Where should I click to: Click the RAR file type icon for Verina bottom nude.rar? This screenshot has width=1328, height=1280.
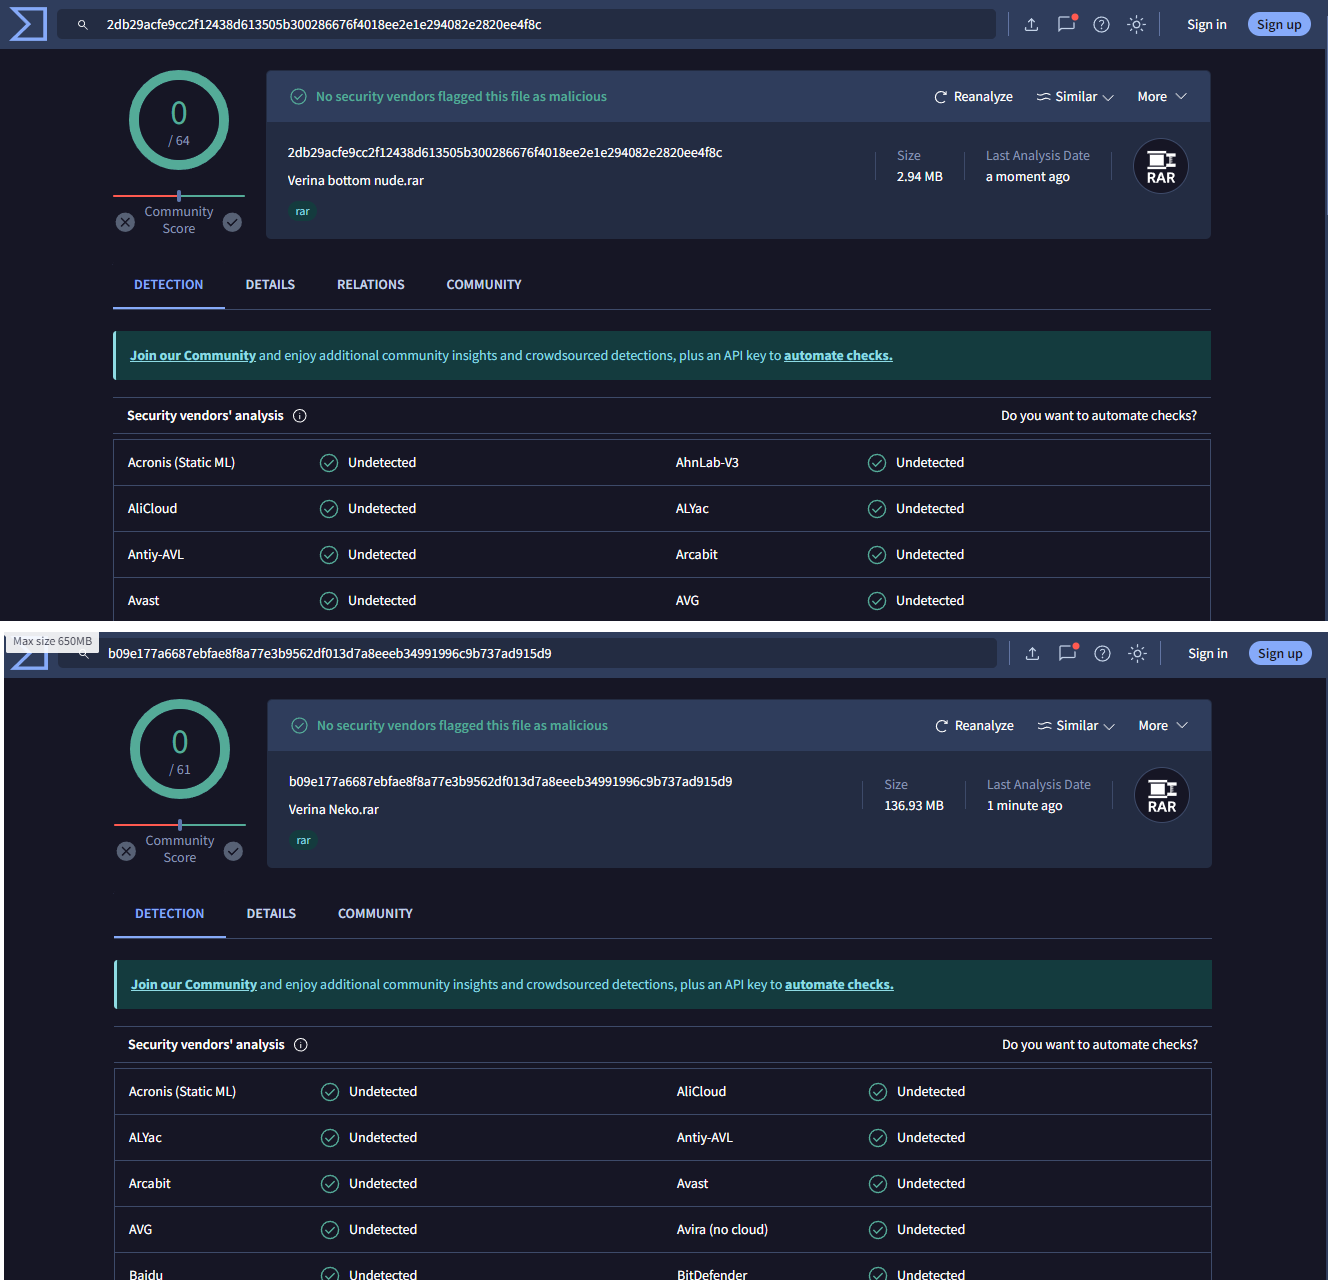tap(1161, 166)
